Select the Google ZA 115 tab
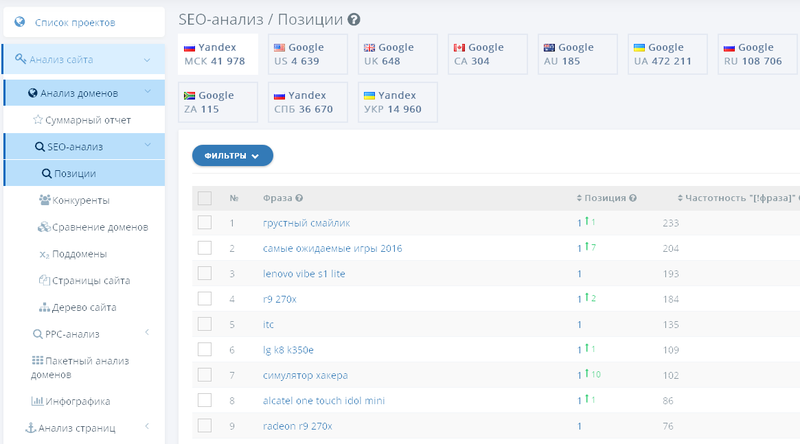This screenshot has height=444, width=800. point(218,102)
